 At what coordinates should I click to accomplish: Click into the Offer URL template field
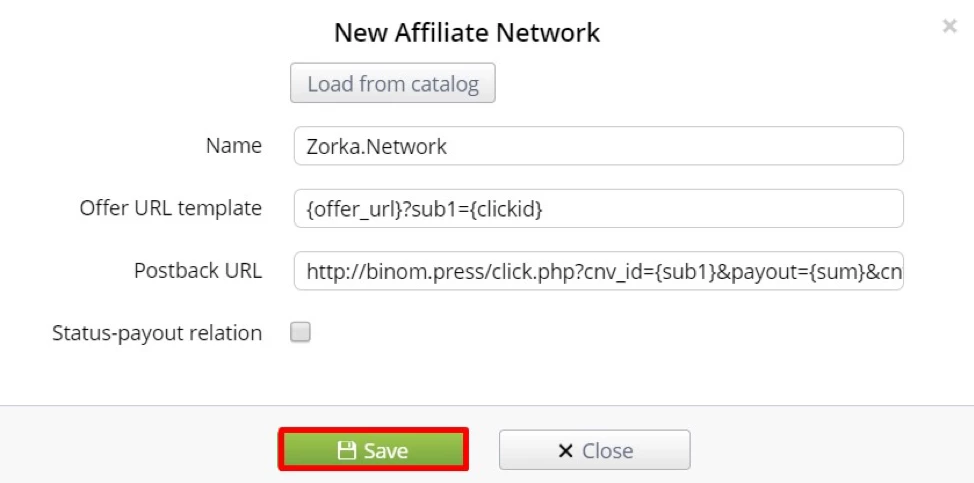599,209
